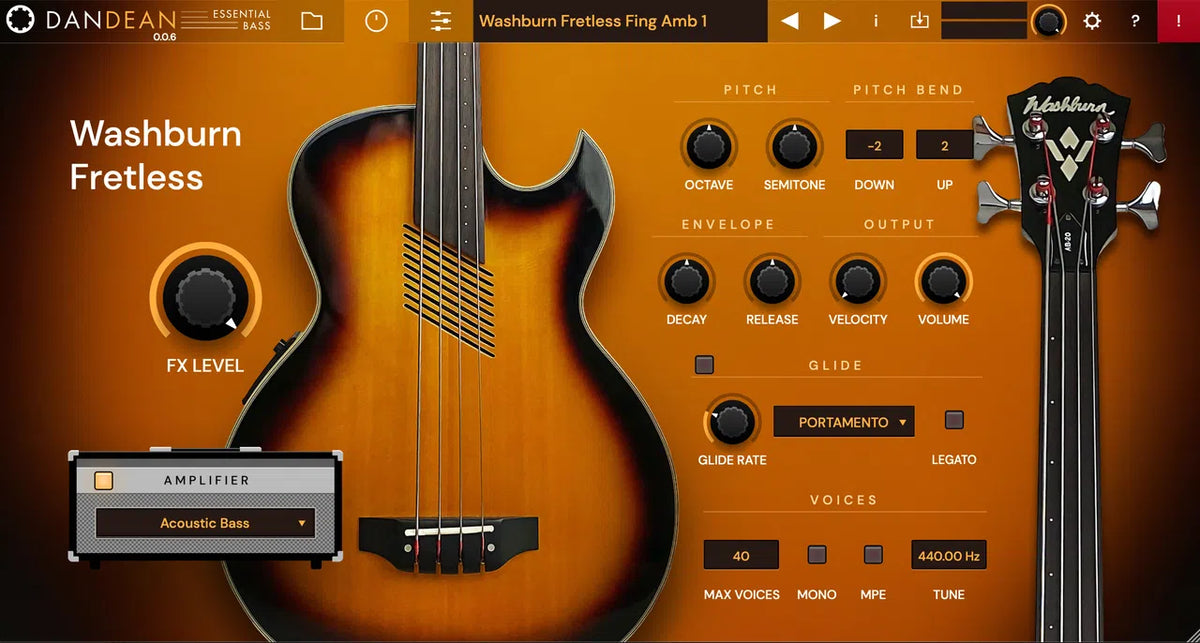Open the preset browser folder icon

(311, 20)
